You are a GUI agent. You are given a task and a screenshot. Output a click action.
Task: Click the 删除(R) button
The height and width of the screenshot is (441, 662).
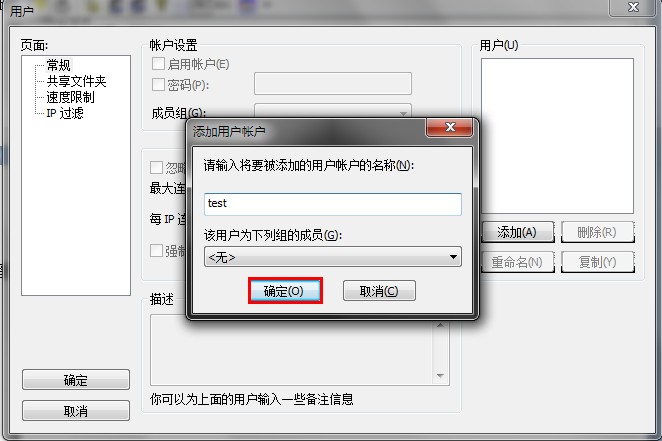point(597,232)
